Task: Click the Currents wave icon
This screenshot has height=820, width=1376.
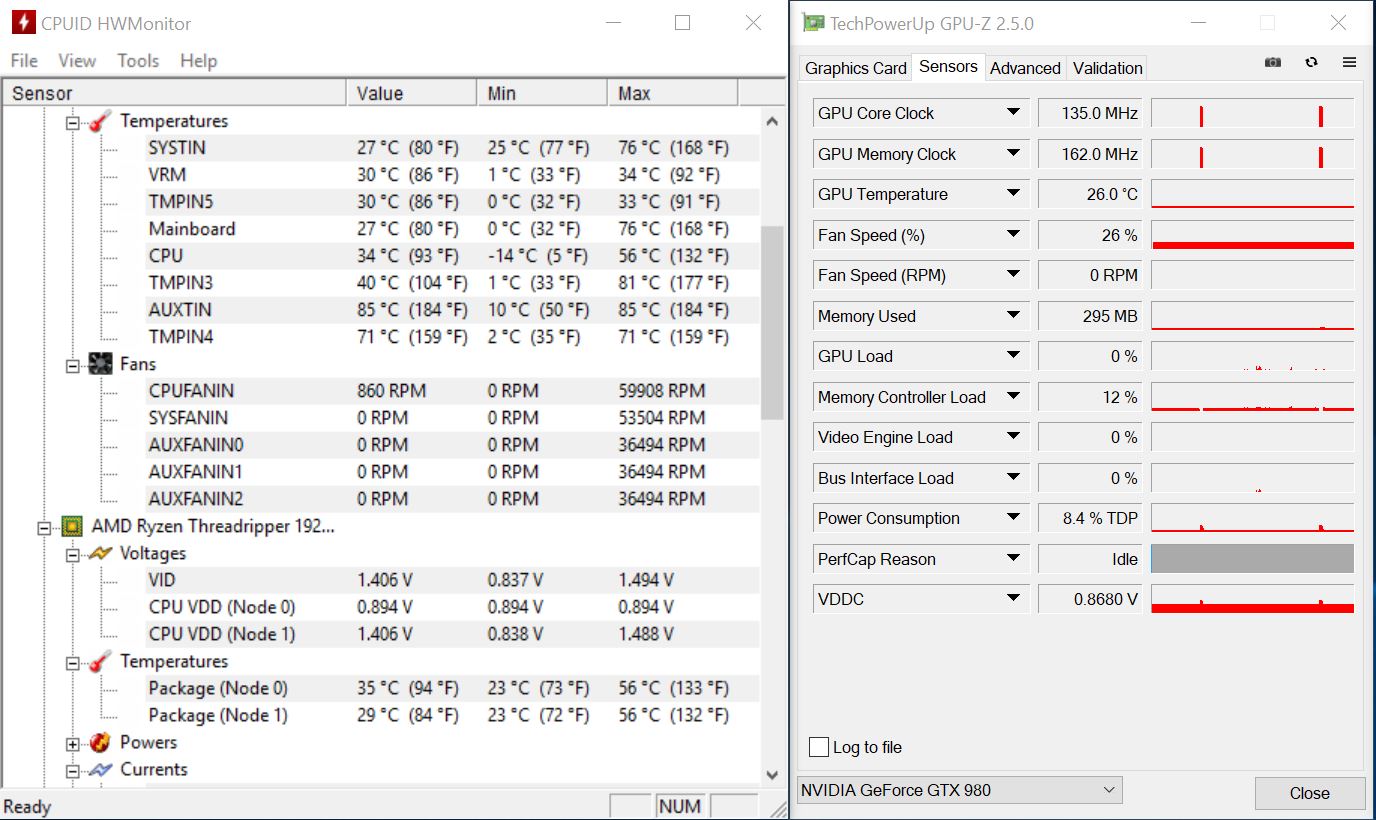Action: click(100, 769)
